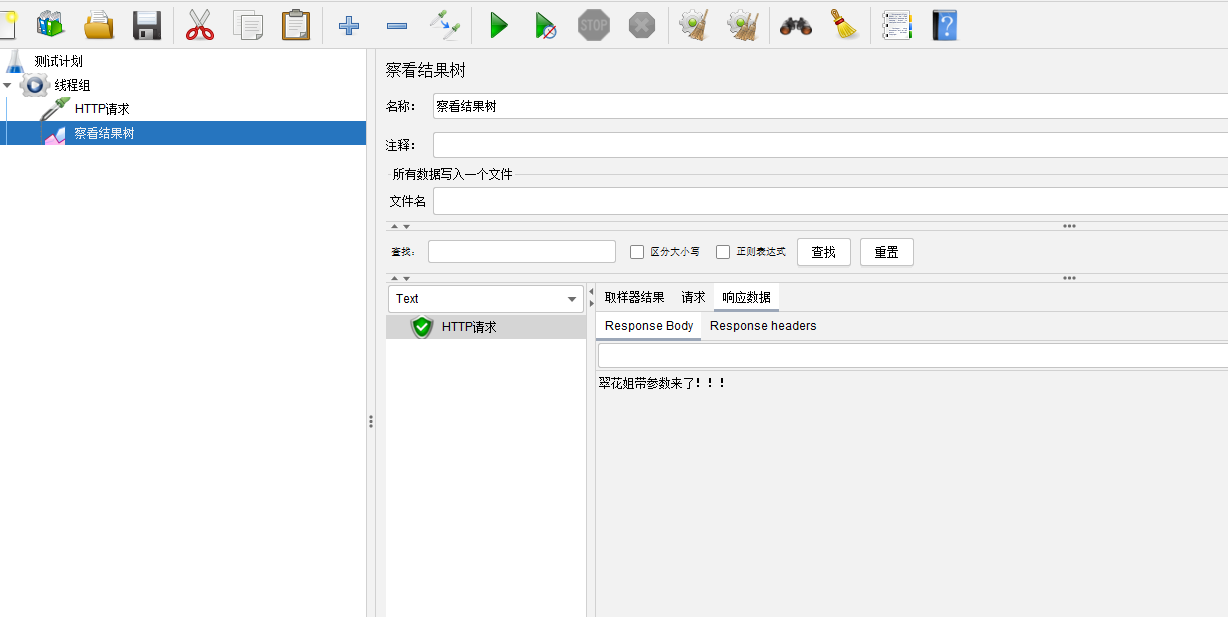Click response text 翠花姐带参数来了！！！
The width and height of the screenshot is (1228, 617).
(662, 383)
